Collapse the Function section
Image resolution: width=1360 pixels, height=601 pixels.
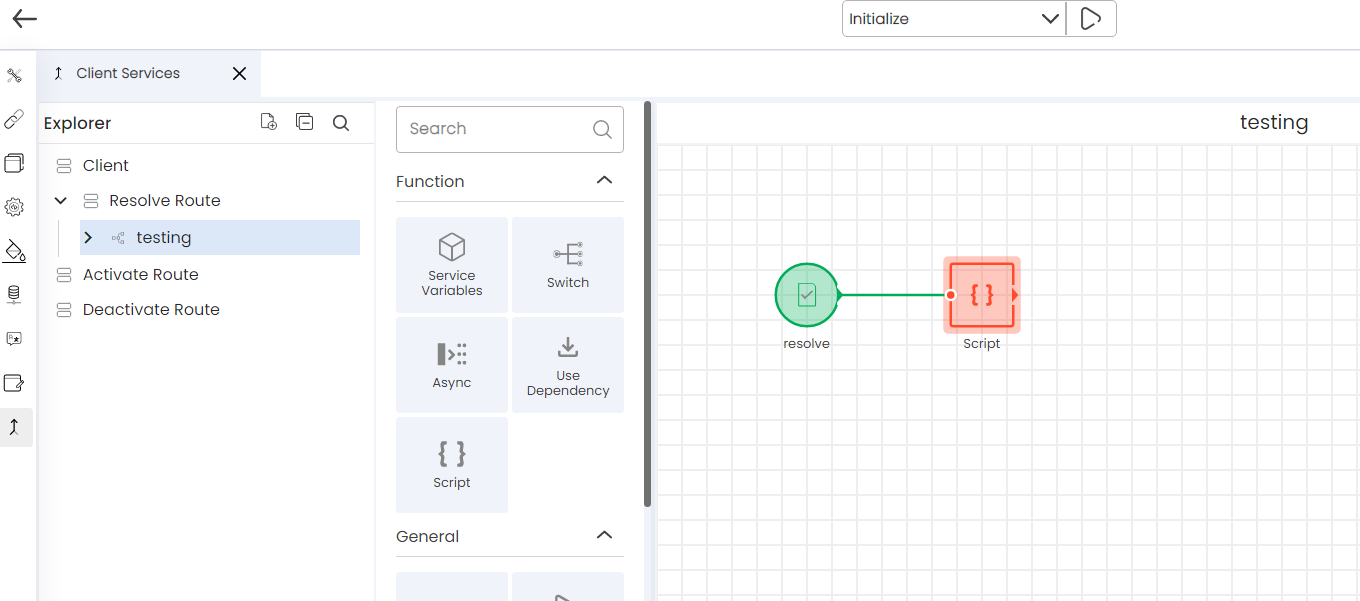point(604,181)
